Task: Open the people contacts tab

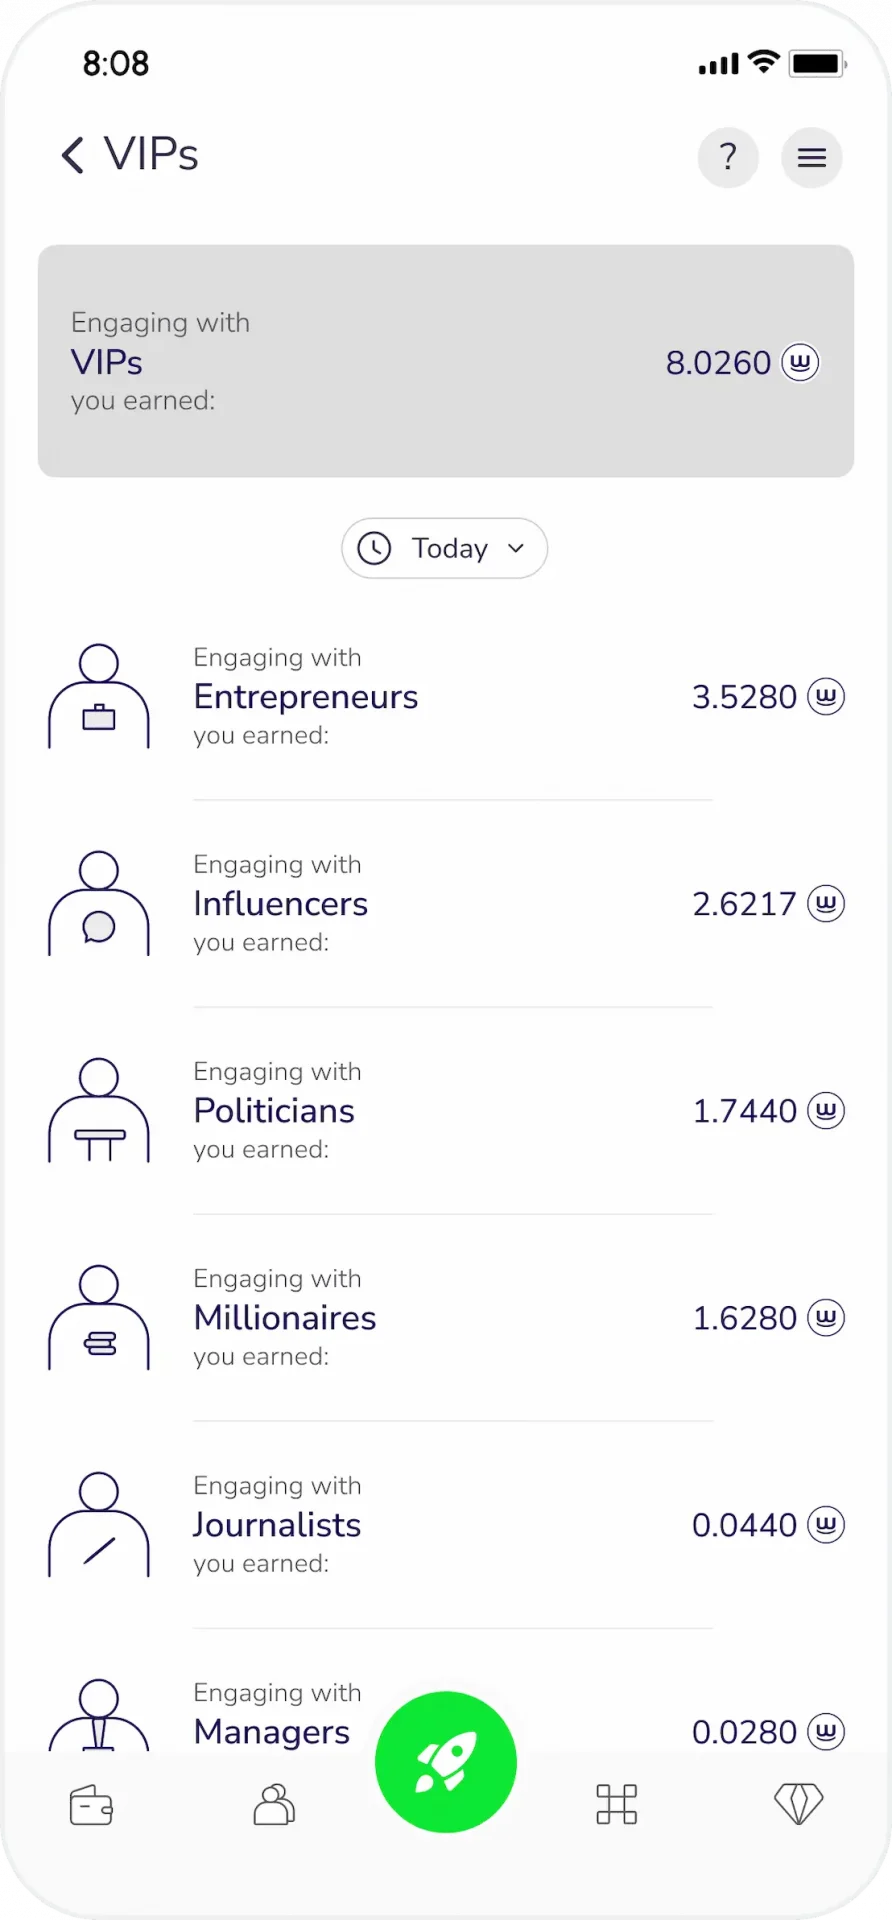Action: pos(274,1805)
